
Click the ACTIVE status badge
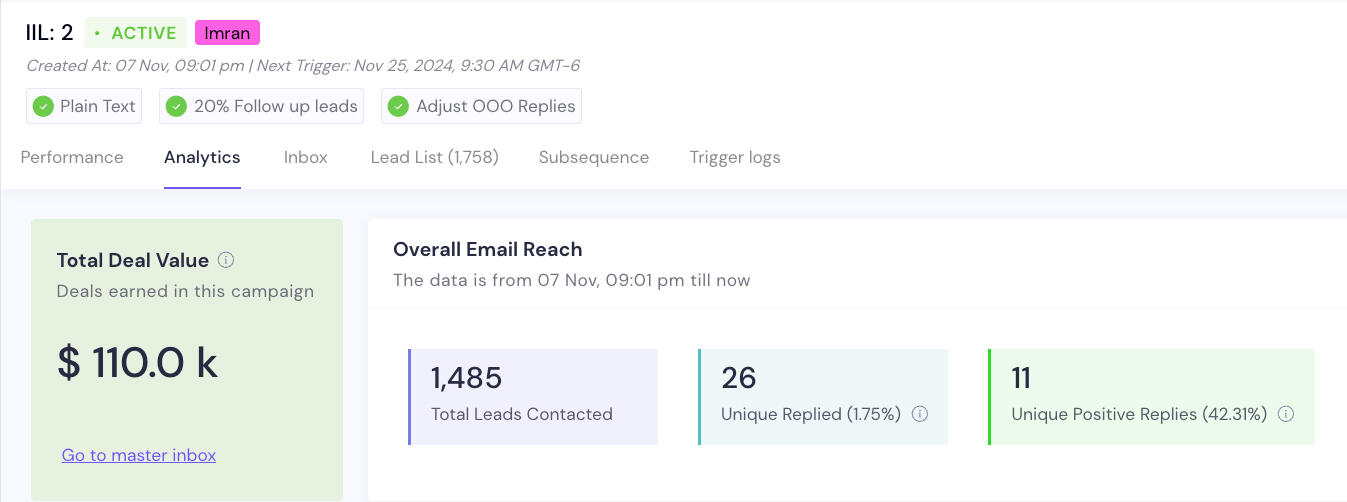point(135,33)
